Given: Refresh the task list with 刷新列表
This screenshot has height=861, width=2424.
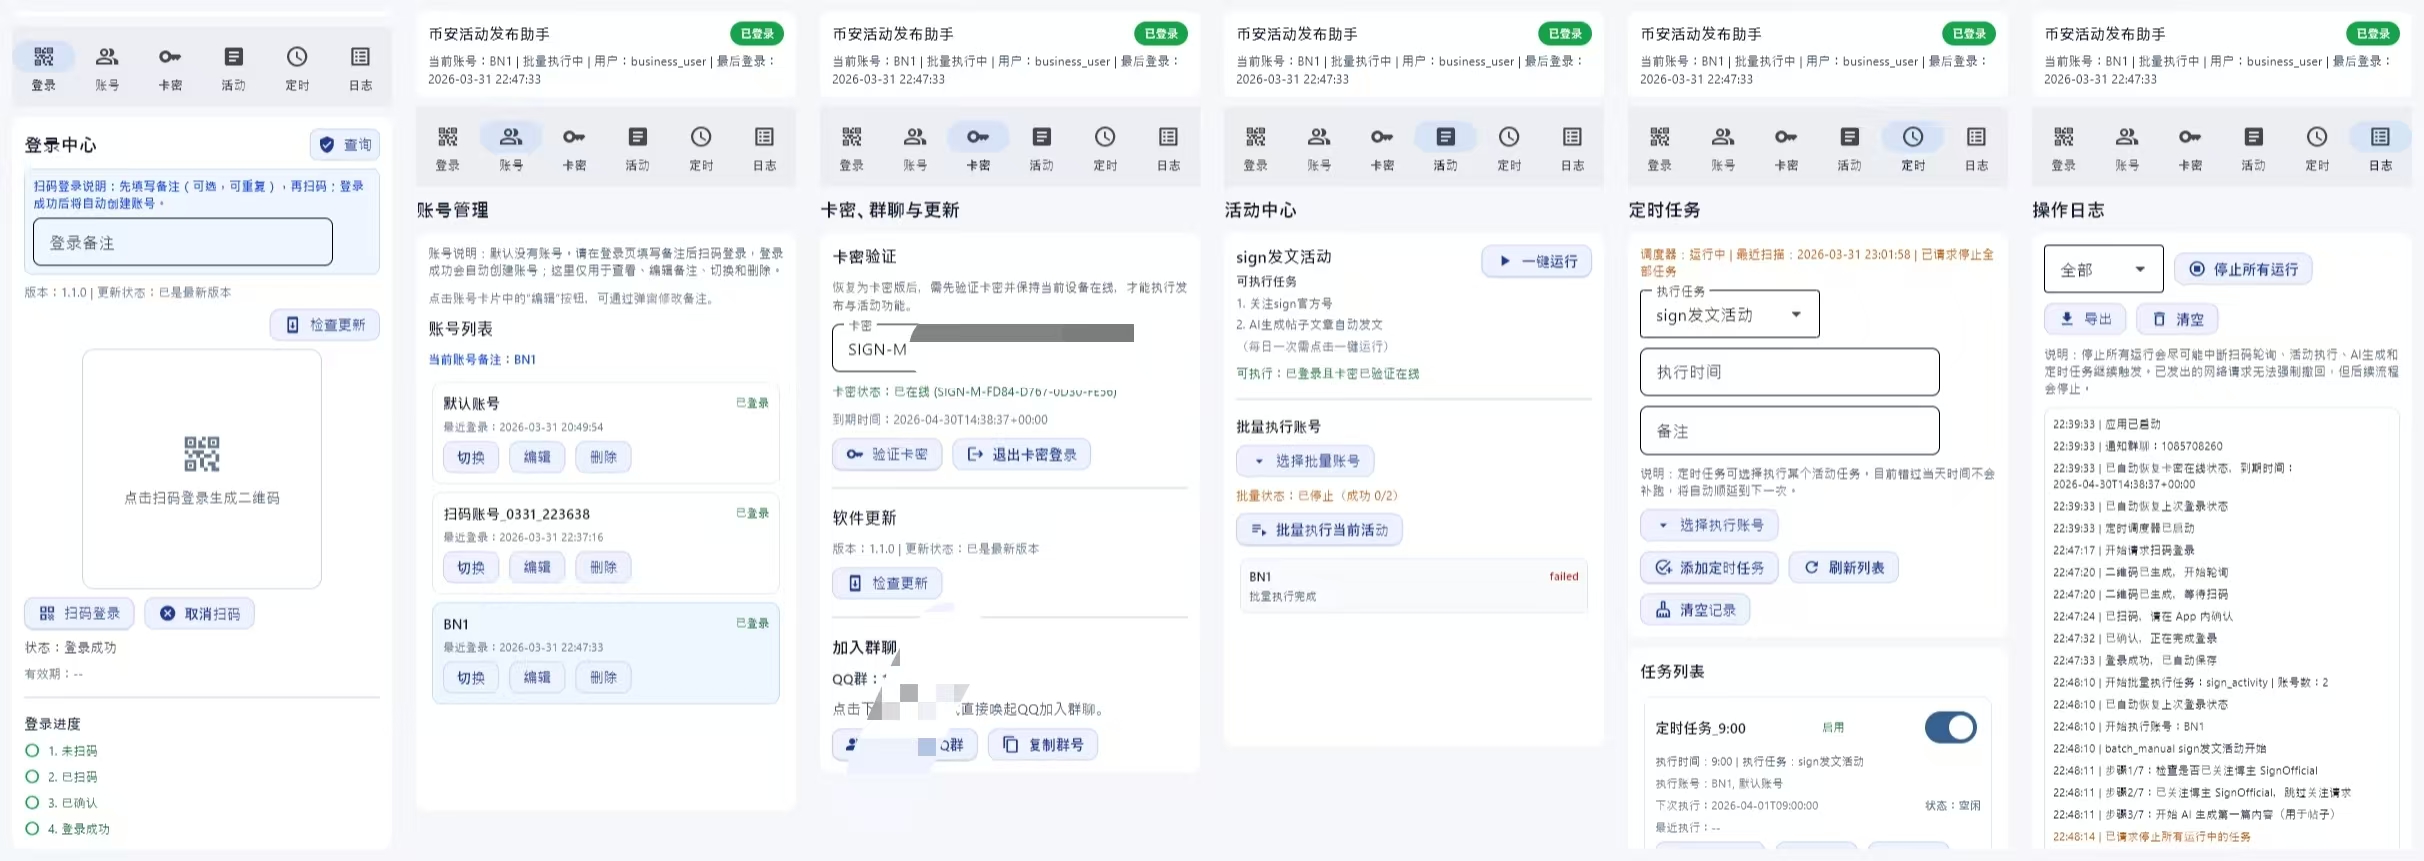Looking at the screenshot, I should point(1843,567).
